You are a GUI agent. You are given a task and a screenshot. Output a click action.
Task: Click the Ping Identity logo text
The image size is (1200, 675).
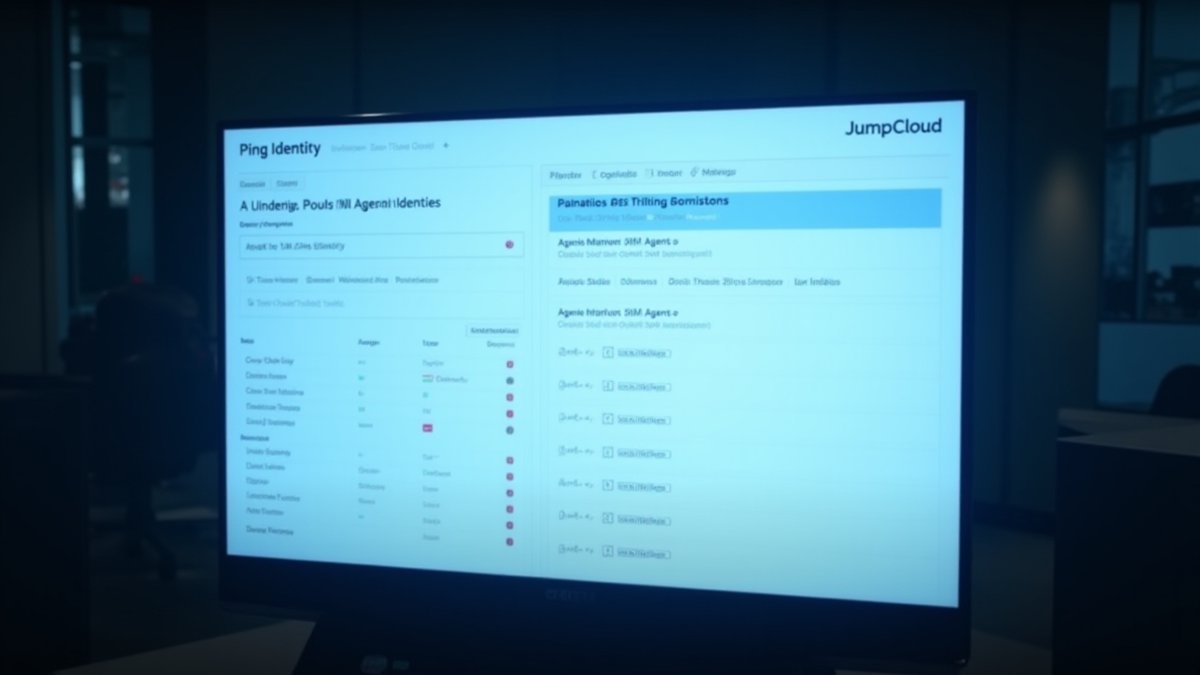point(280,149)
